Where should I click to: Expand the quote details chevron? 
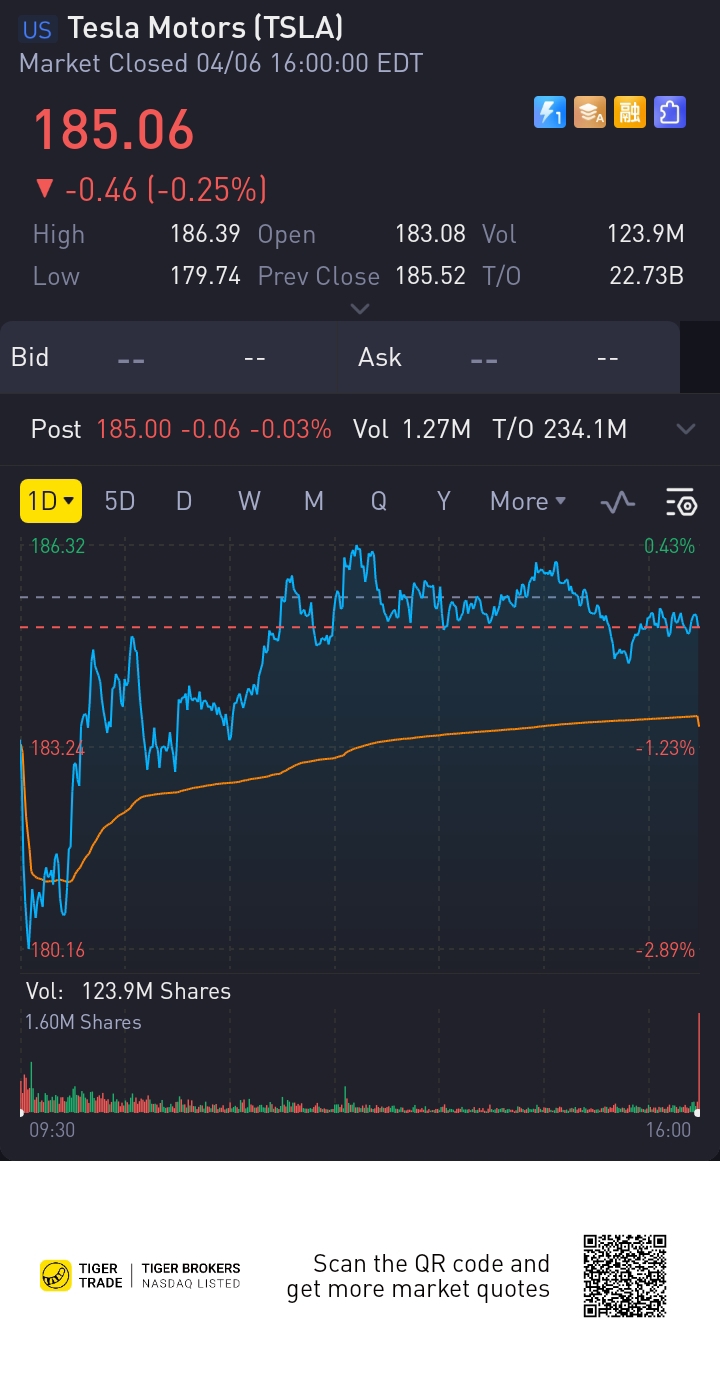point(359,308)
